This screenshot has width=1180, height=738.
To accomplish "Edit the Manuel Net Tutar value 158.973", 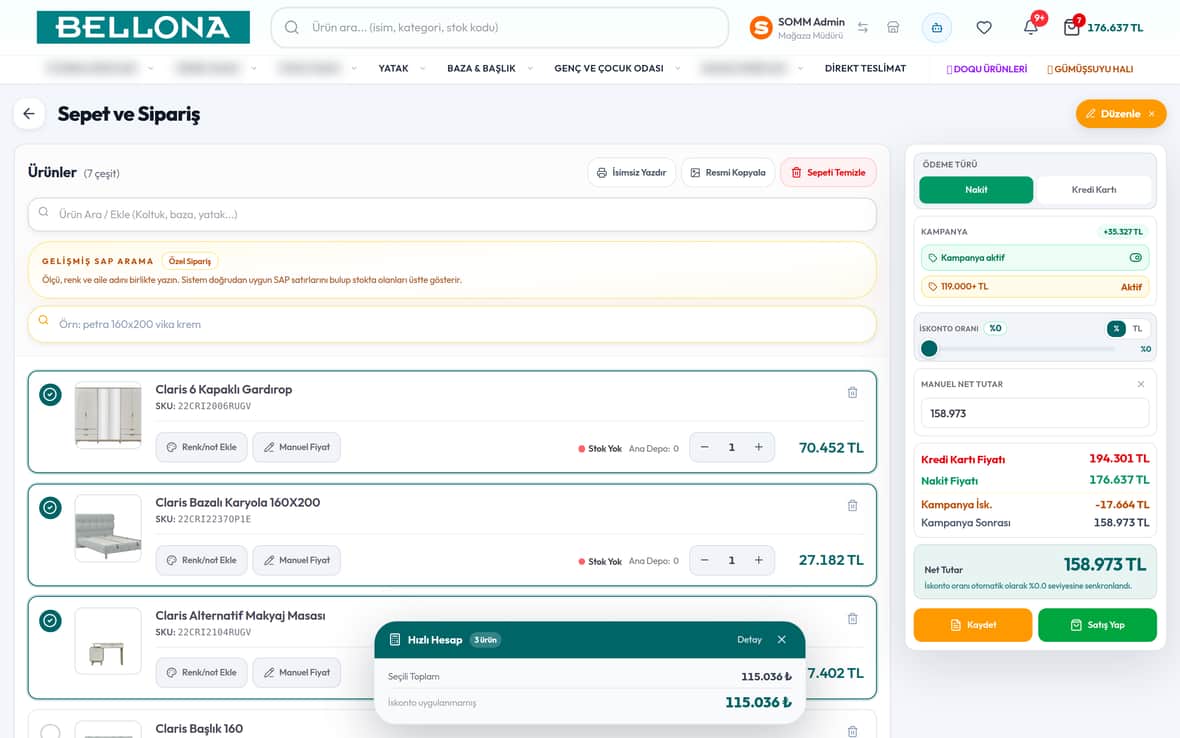I will point(1035,413).
